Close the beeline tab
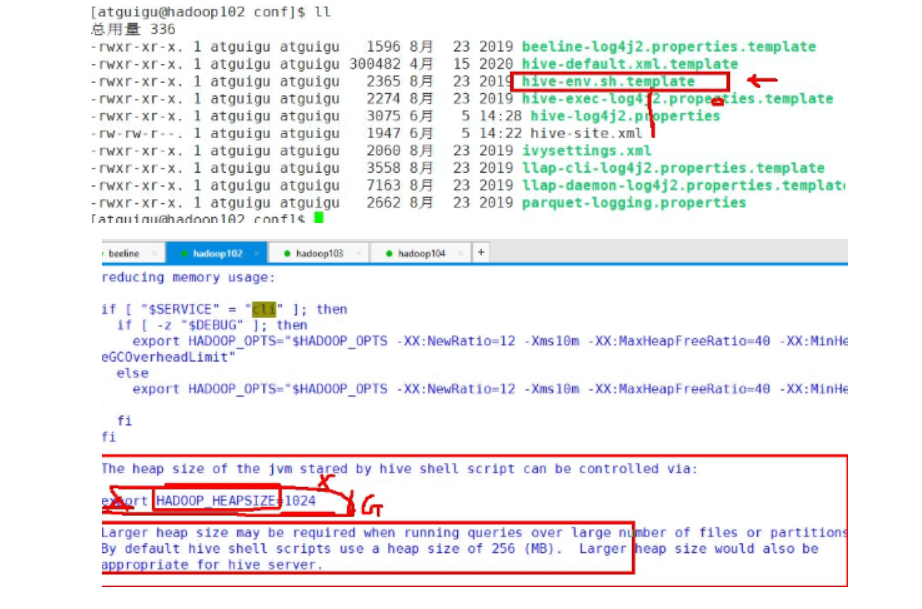The image size is (922, 609). 155,253
